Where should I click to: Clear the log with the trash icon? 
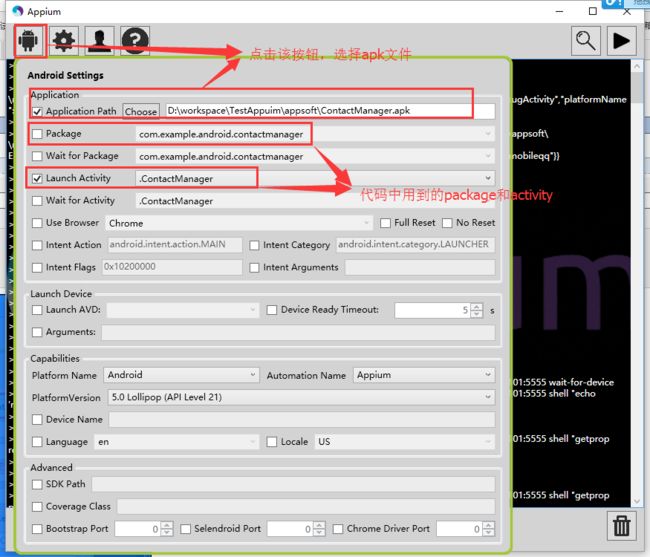[621, 526]
